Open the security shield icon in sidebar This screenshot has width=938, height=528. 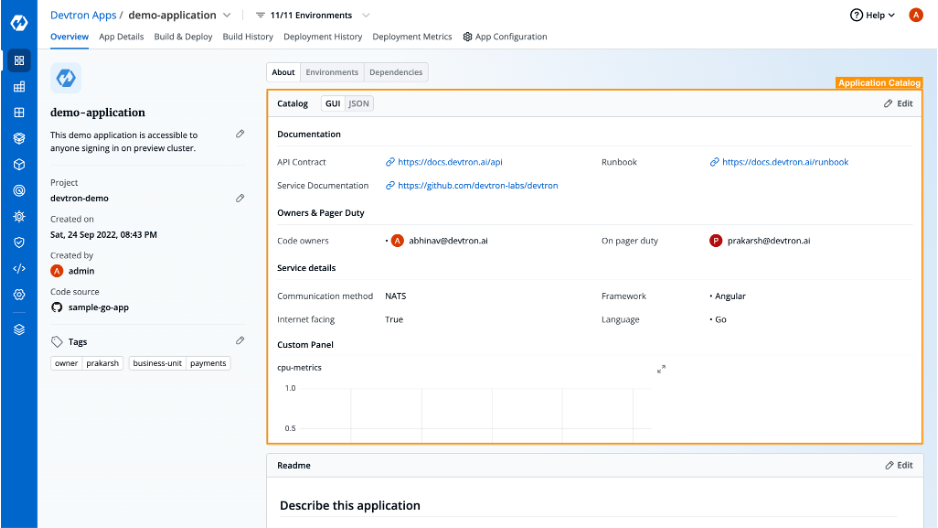click(19, 242)
